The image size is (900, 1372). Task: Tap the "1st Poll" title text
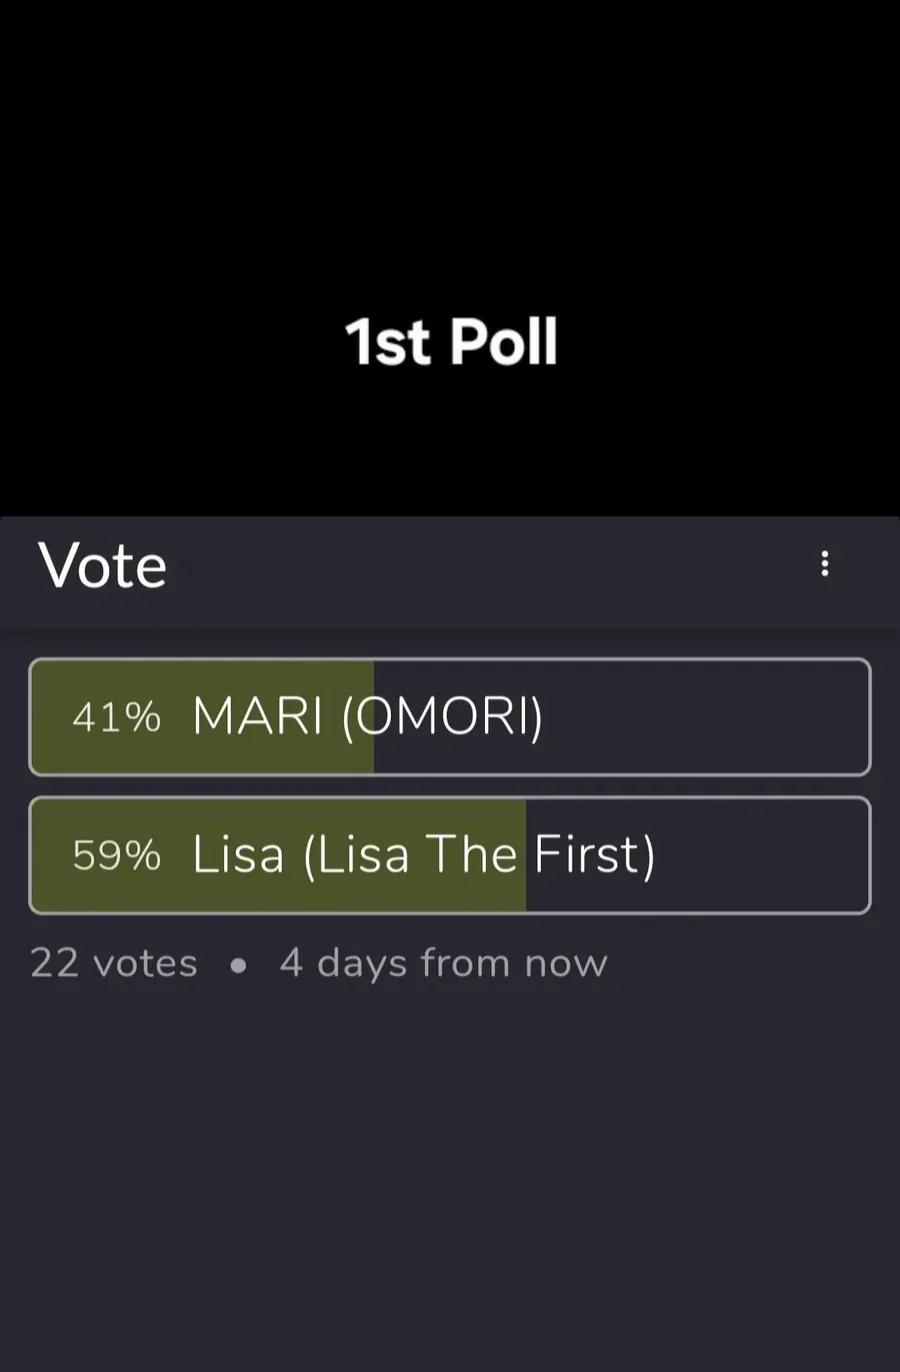click(x=451, y=342)
